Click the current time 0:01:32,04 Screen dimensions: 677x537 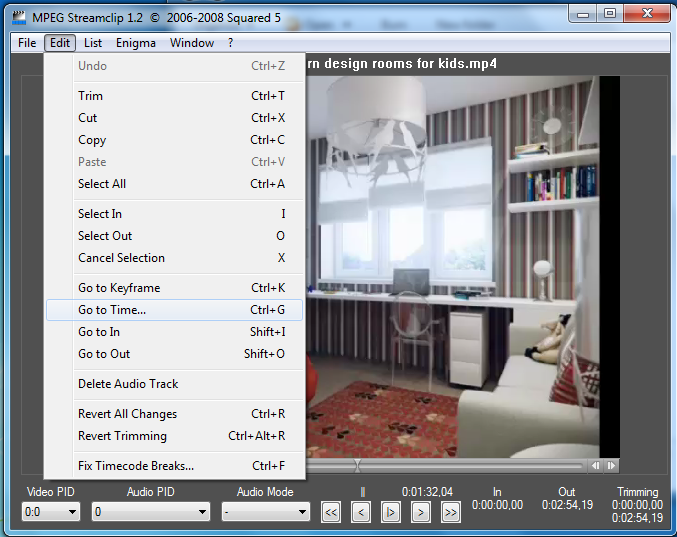coord(427,492)
